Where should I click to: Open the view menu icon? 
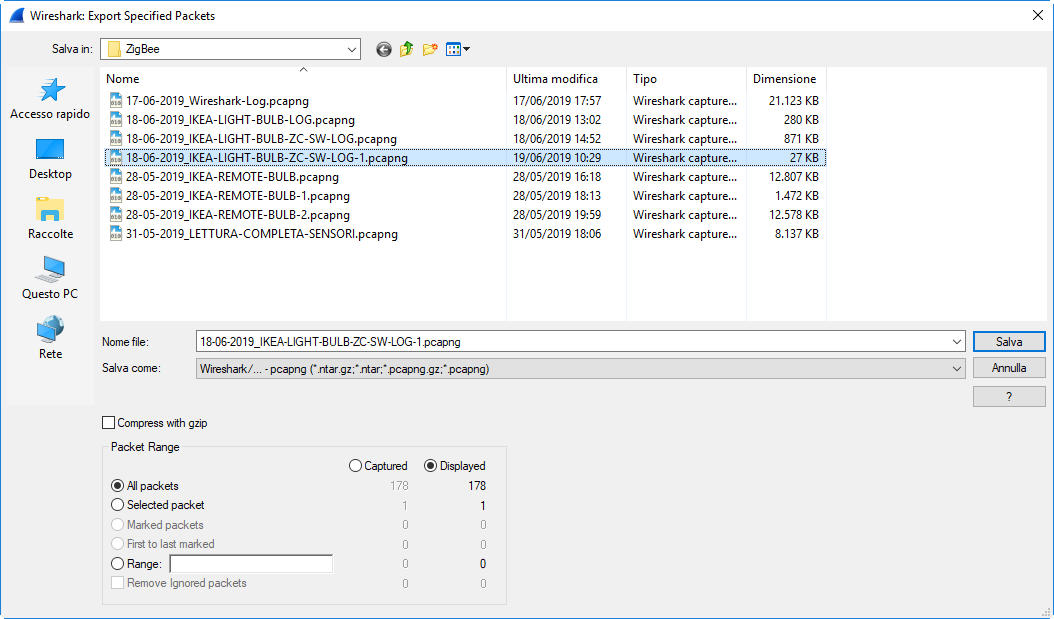tap(458, 49)
